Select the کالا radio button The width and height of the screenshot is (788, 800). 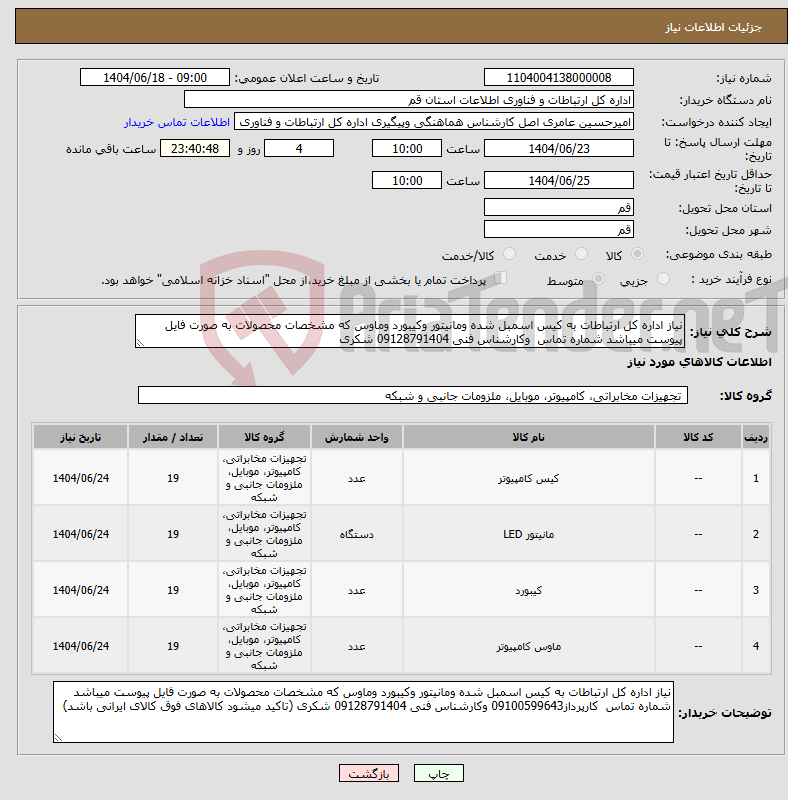click(637, 254)
